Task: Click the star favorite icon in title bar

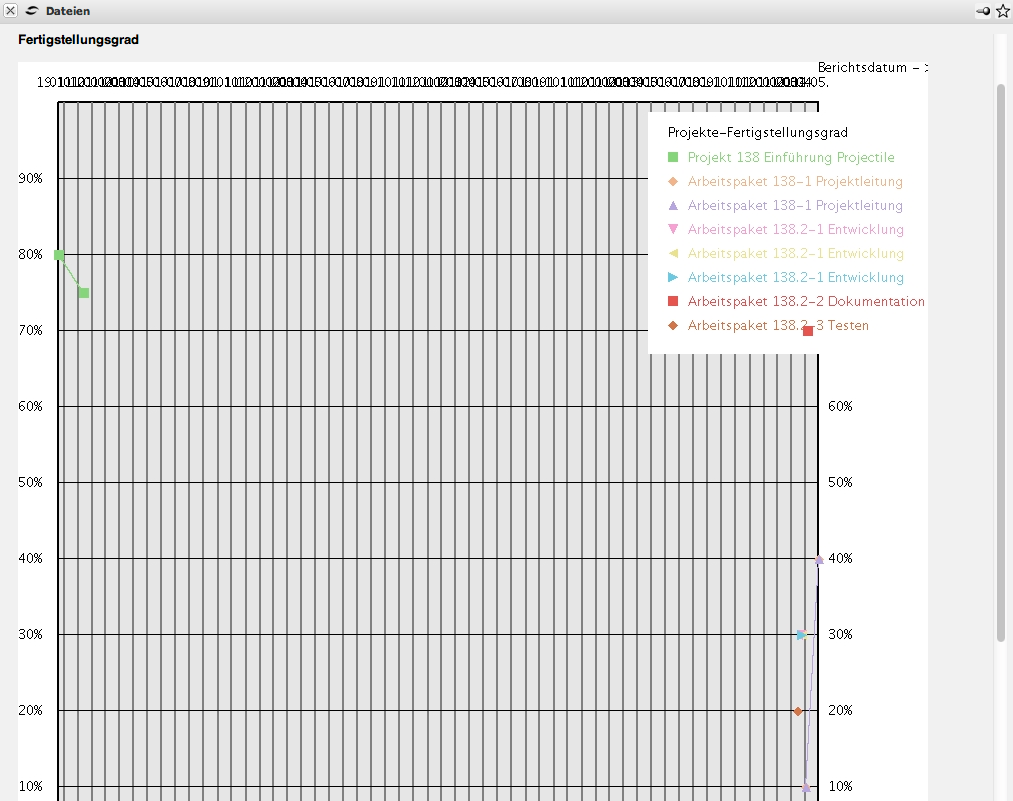Action: (x=1003, y=11)
